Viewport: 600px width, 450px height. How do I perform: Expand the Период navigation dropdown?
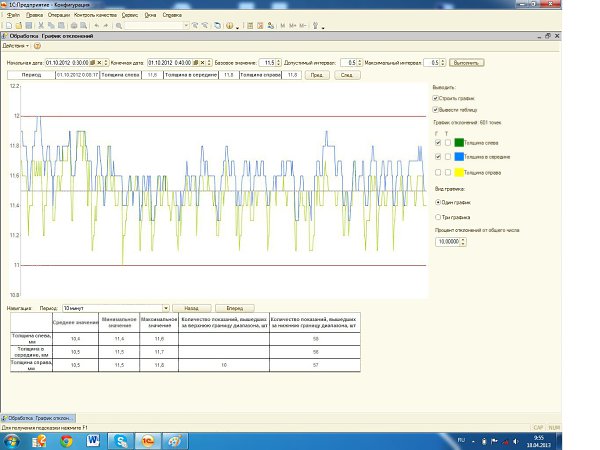(x=165, y=307)
